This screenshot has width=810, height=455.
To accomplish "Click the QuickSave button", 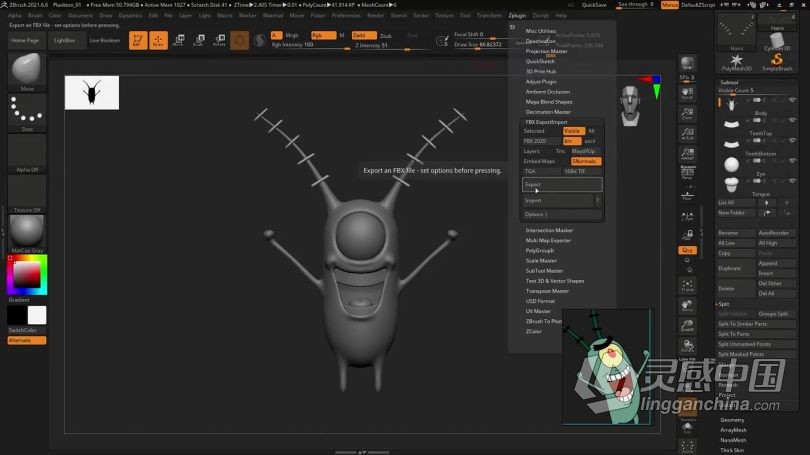I will 594,5.
